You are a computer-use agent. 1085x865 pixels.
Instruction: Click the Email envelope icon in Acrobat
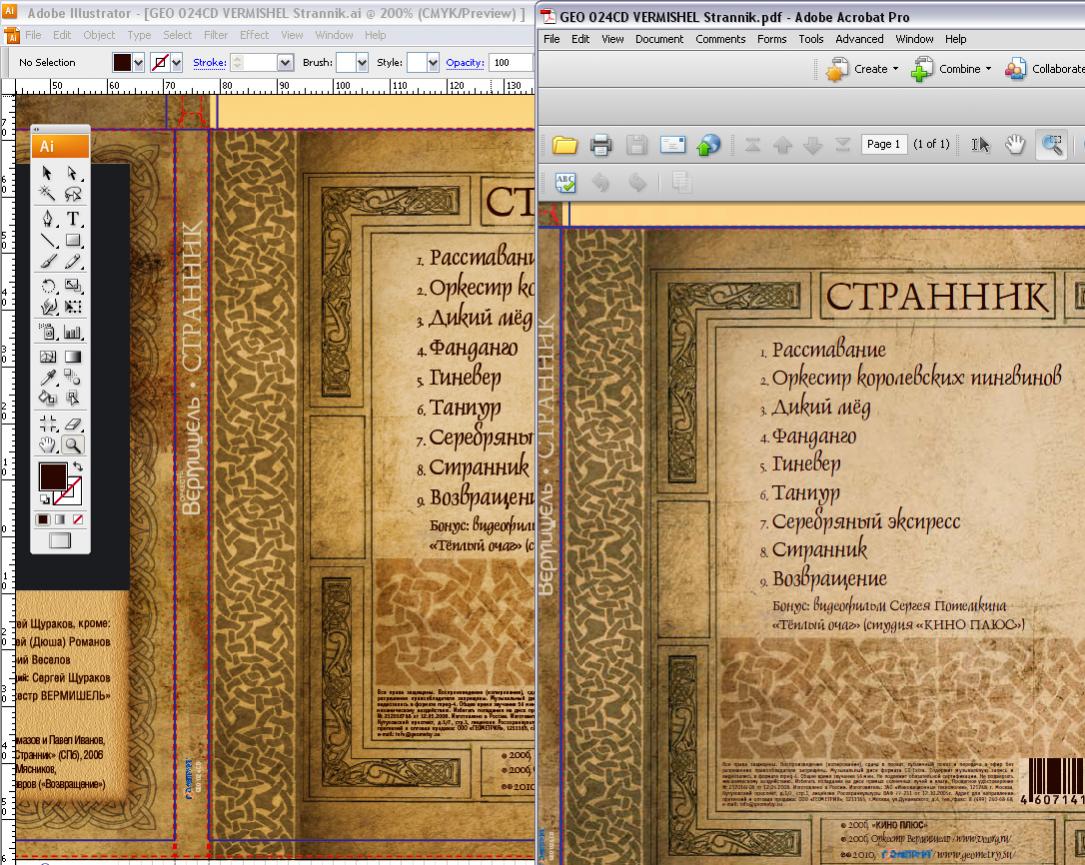click(673, 145)
